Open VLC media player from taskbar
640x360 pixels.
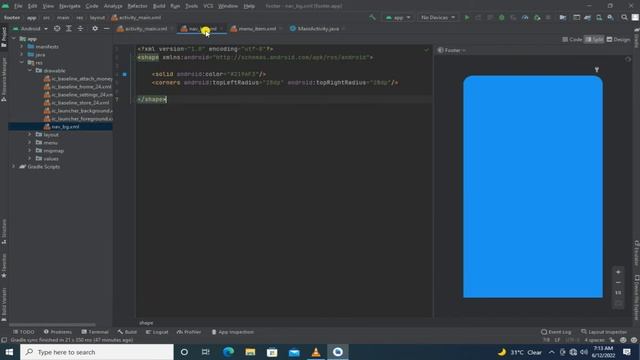pos(316,352)
